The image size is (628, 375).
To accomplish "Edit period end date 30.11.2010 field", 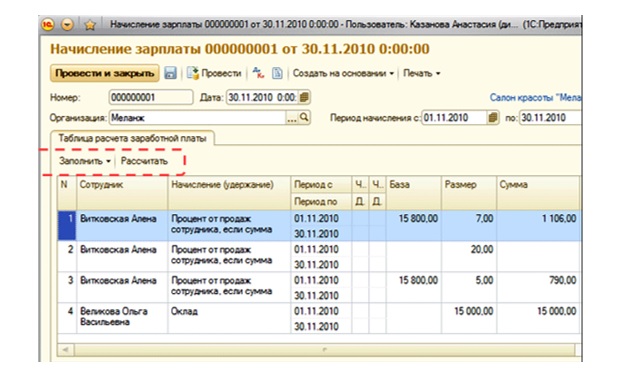I will tap(550, 118).
